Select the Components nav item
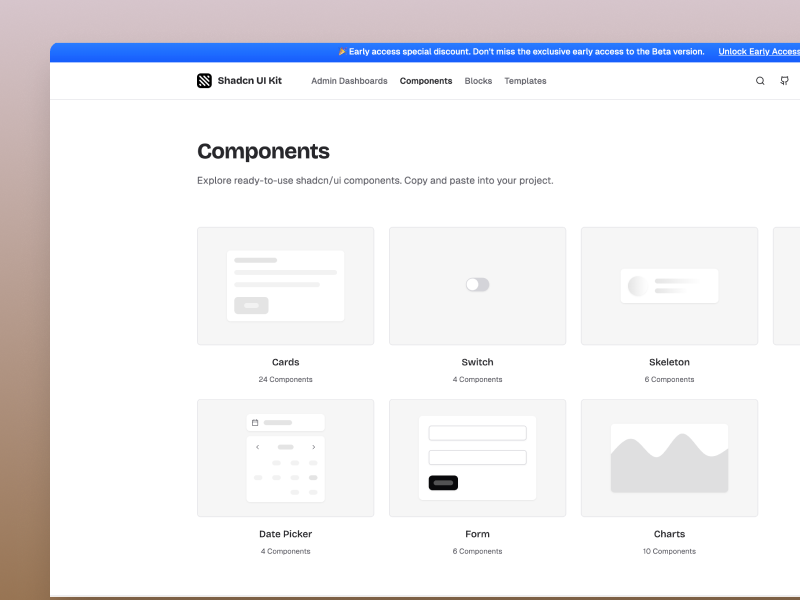Viewport: 800px width, 600px height. pyautogui.click(x=425, y=81)
